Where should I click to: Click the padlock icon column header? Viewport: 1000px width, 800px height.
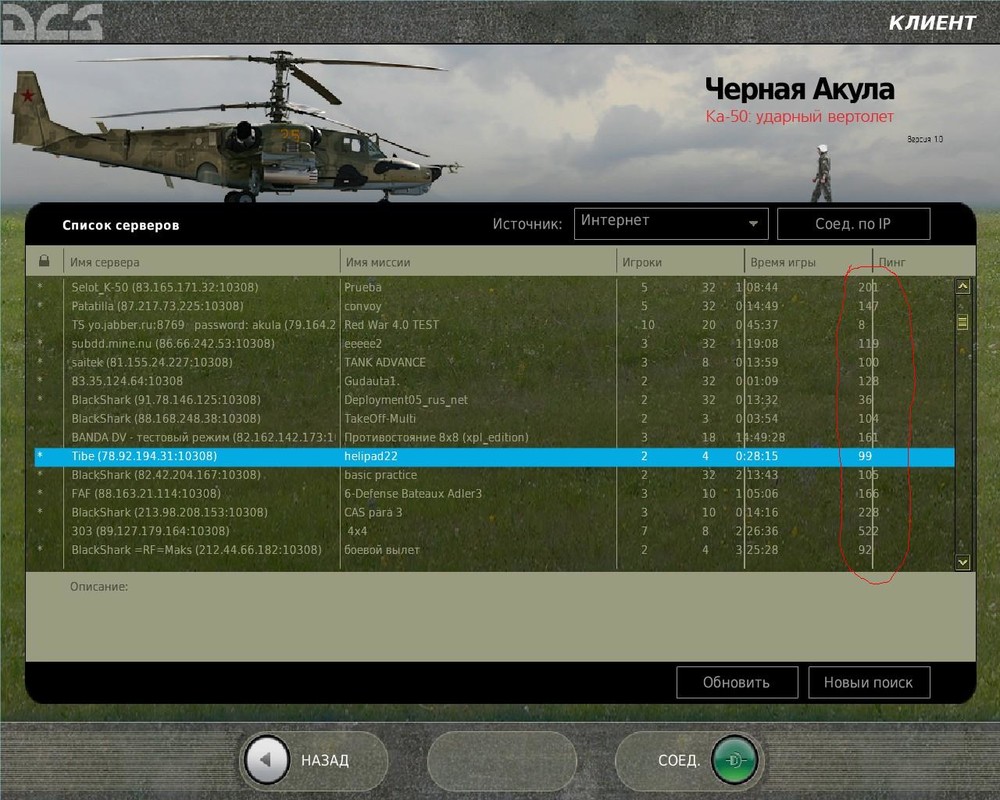tap(42, 261)
